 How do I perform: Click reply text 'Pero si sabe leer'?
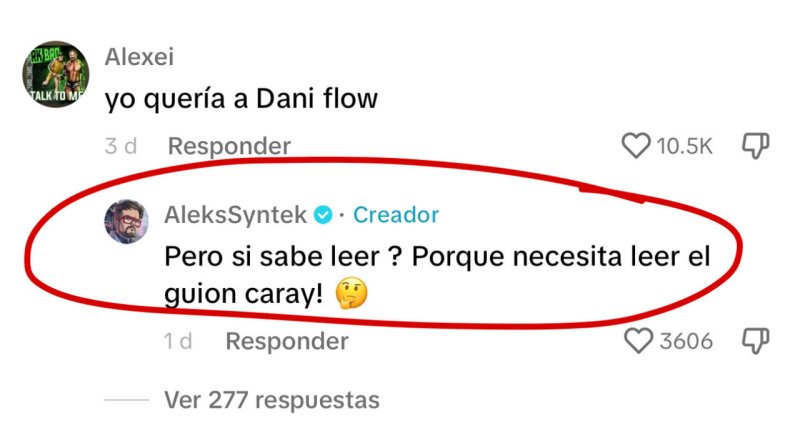pyautogui.click(x=272, y=257)
